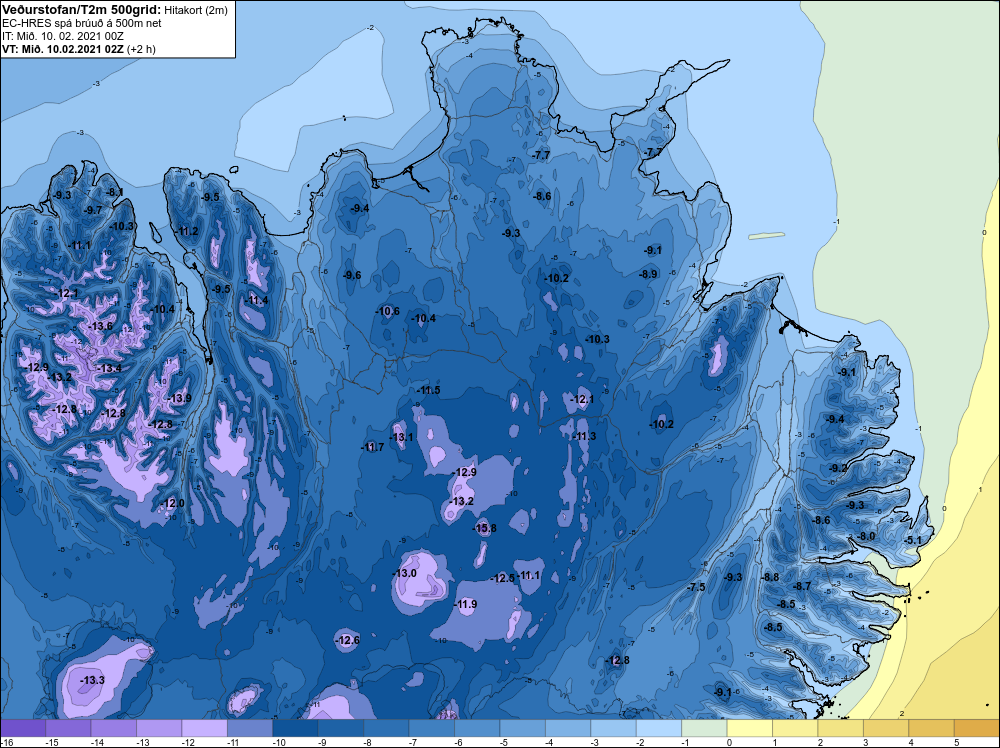Screen dimensions: 1000x748
Task: Click the valid time "VT: Mið. 10.02.2021 02Z"
Action: coord(62,49)
